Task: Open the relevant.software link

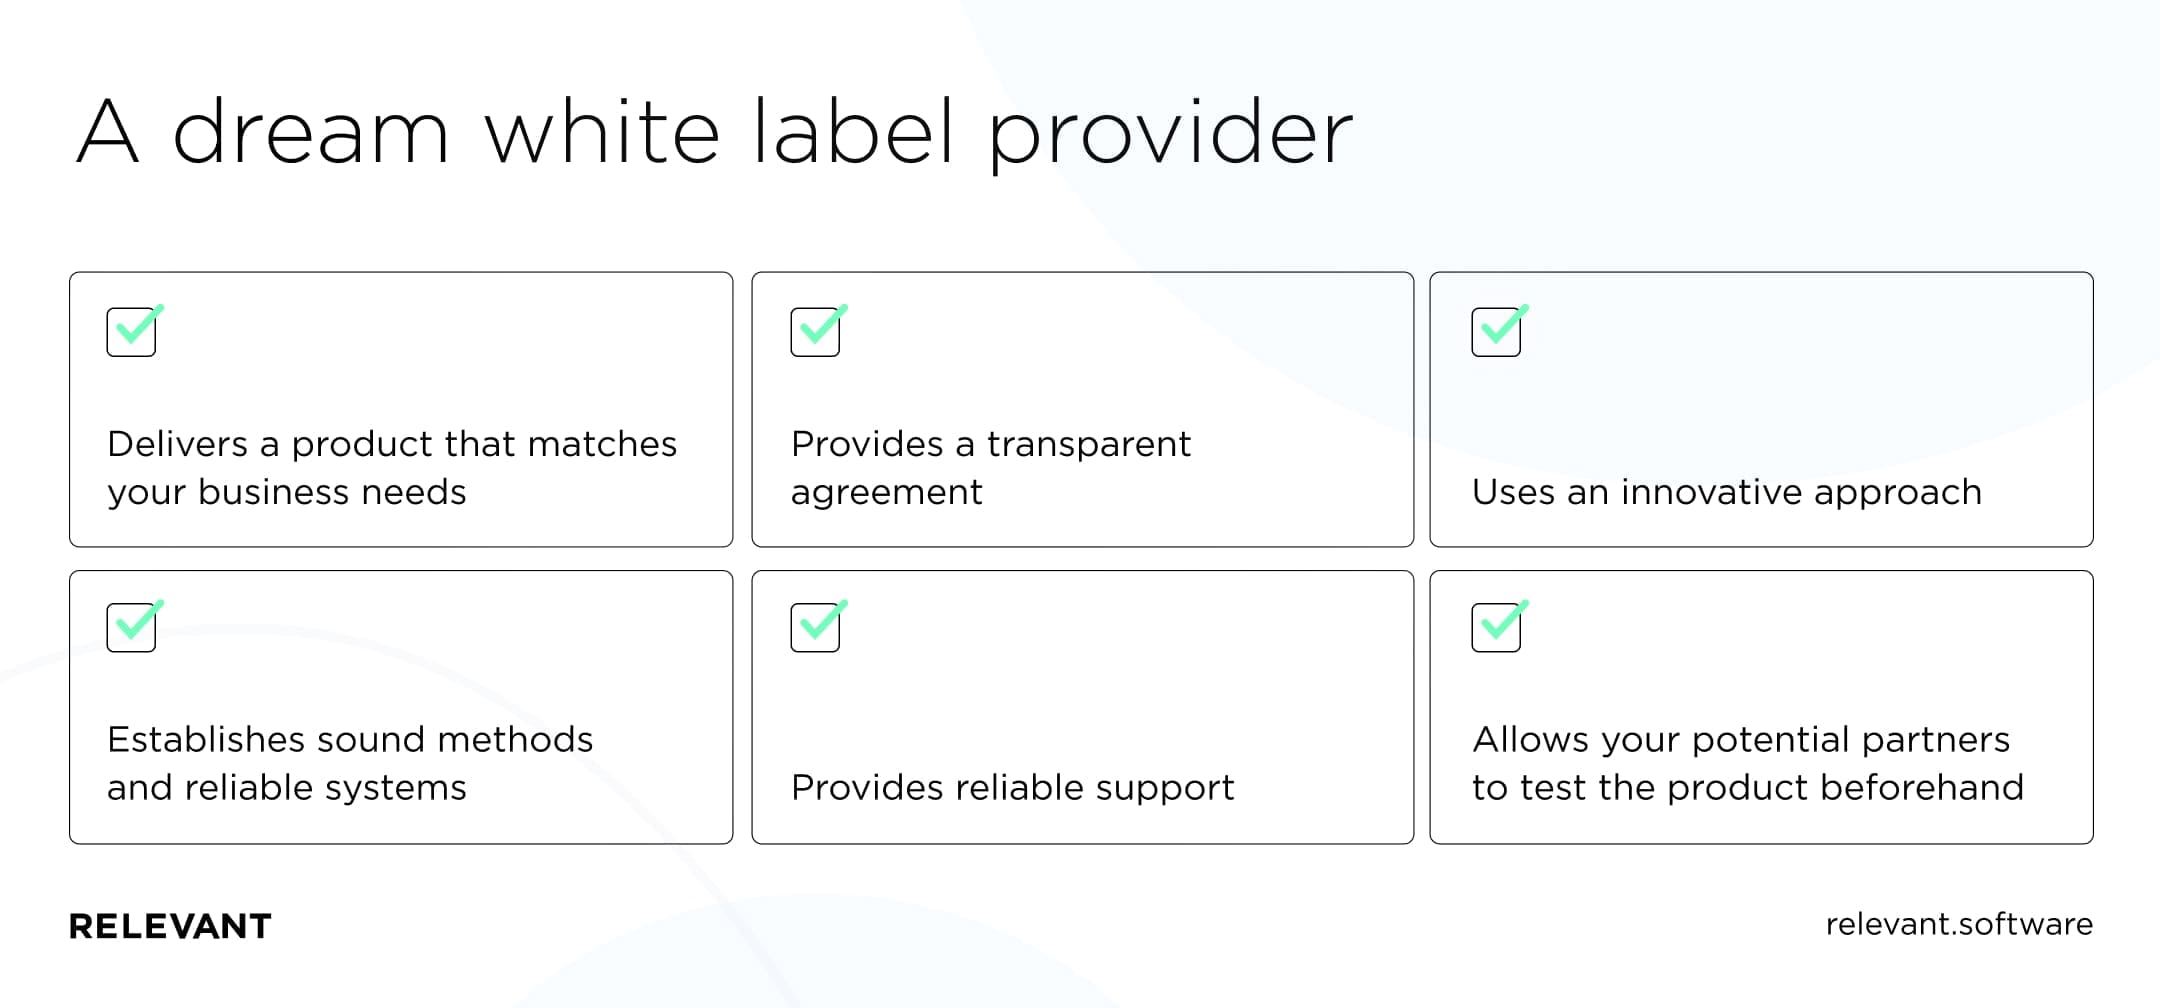Action: [x=1959, y=924]
